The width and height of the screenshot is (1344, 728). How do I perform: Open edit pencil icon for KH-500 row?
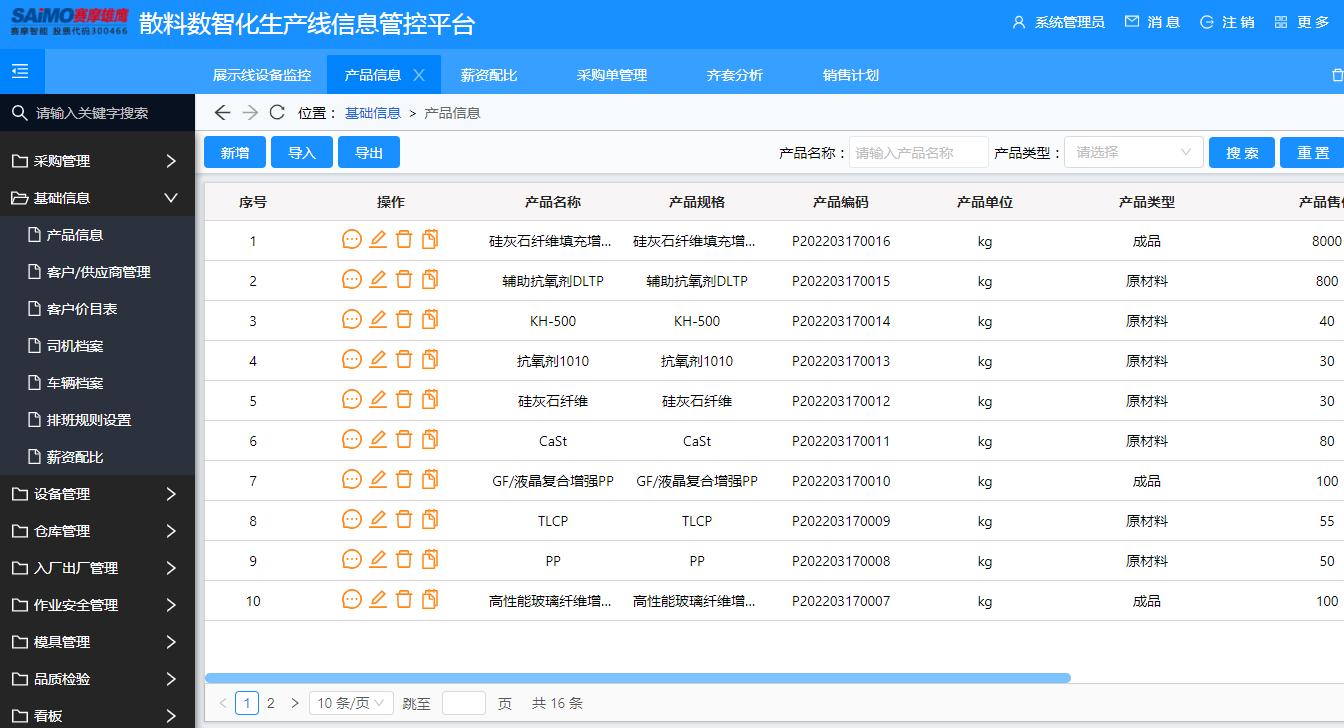pyautogui.click(x=376, y=319)
